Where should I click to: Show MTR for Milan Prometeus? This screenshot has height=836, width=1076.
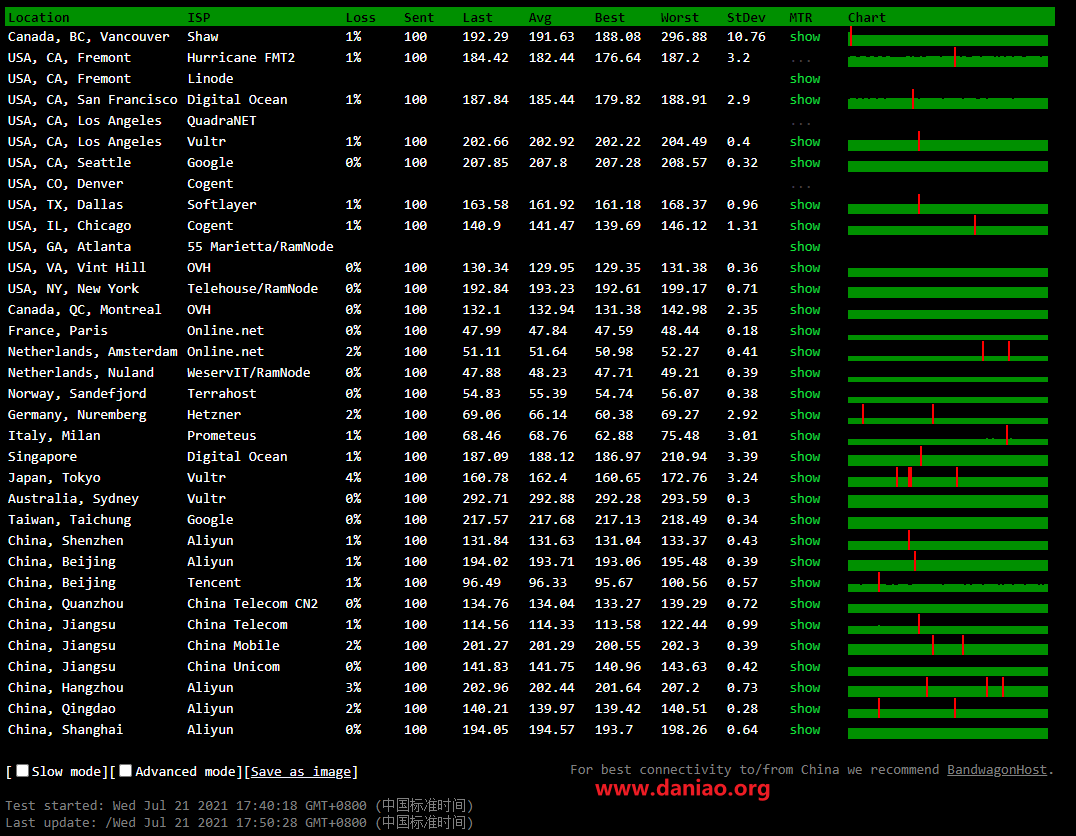[x=805, y=435]
